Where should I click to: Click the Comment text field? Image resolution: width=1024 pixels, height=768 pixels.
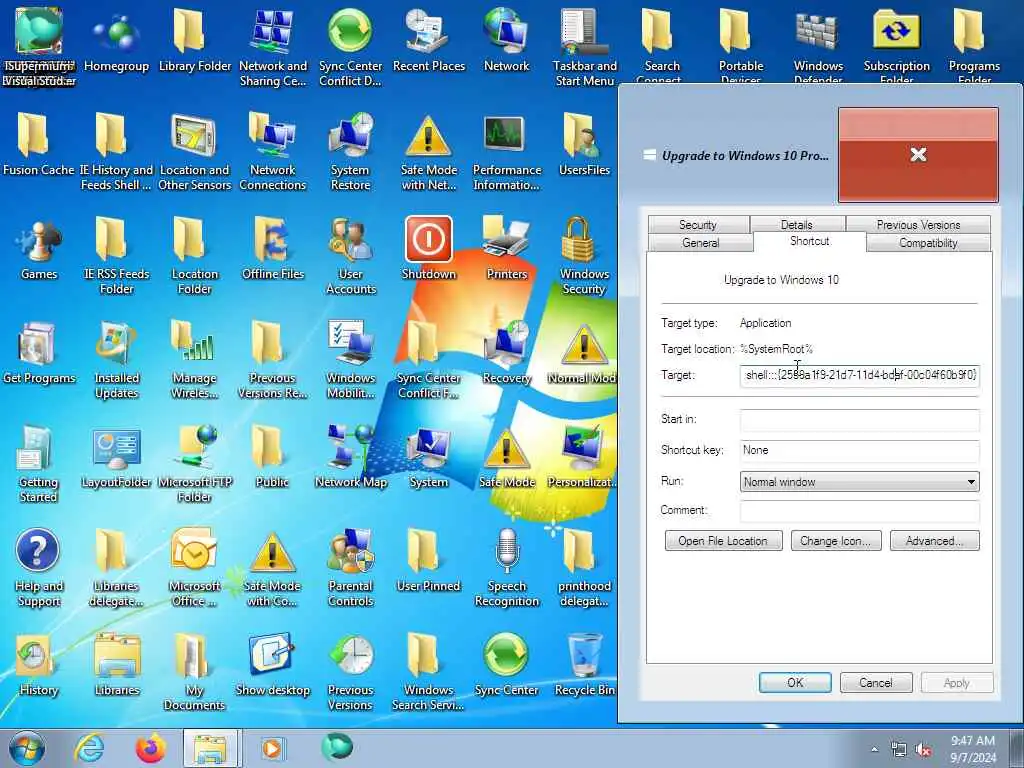click(859, 511)
